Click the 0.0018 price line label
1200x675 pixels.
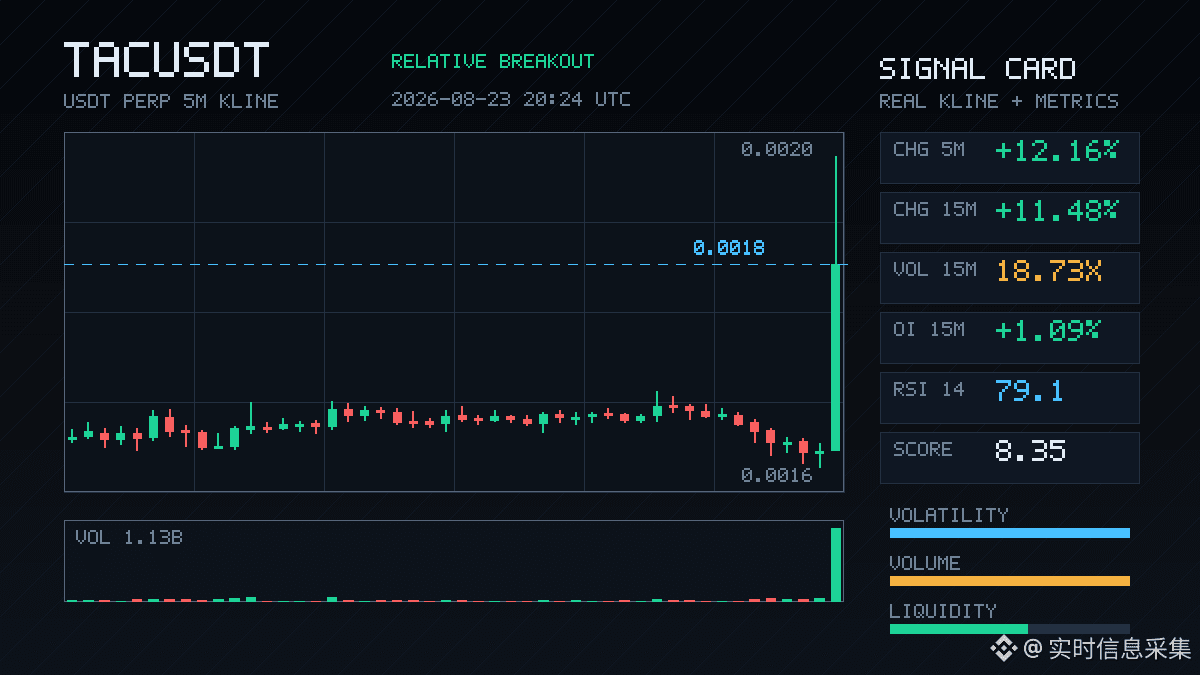tap(728, 247)
